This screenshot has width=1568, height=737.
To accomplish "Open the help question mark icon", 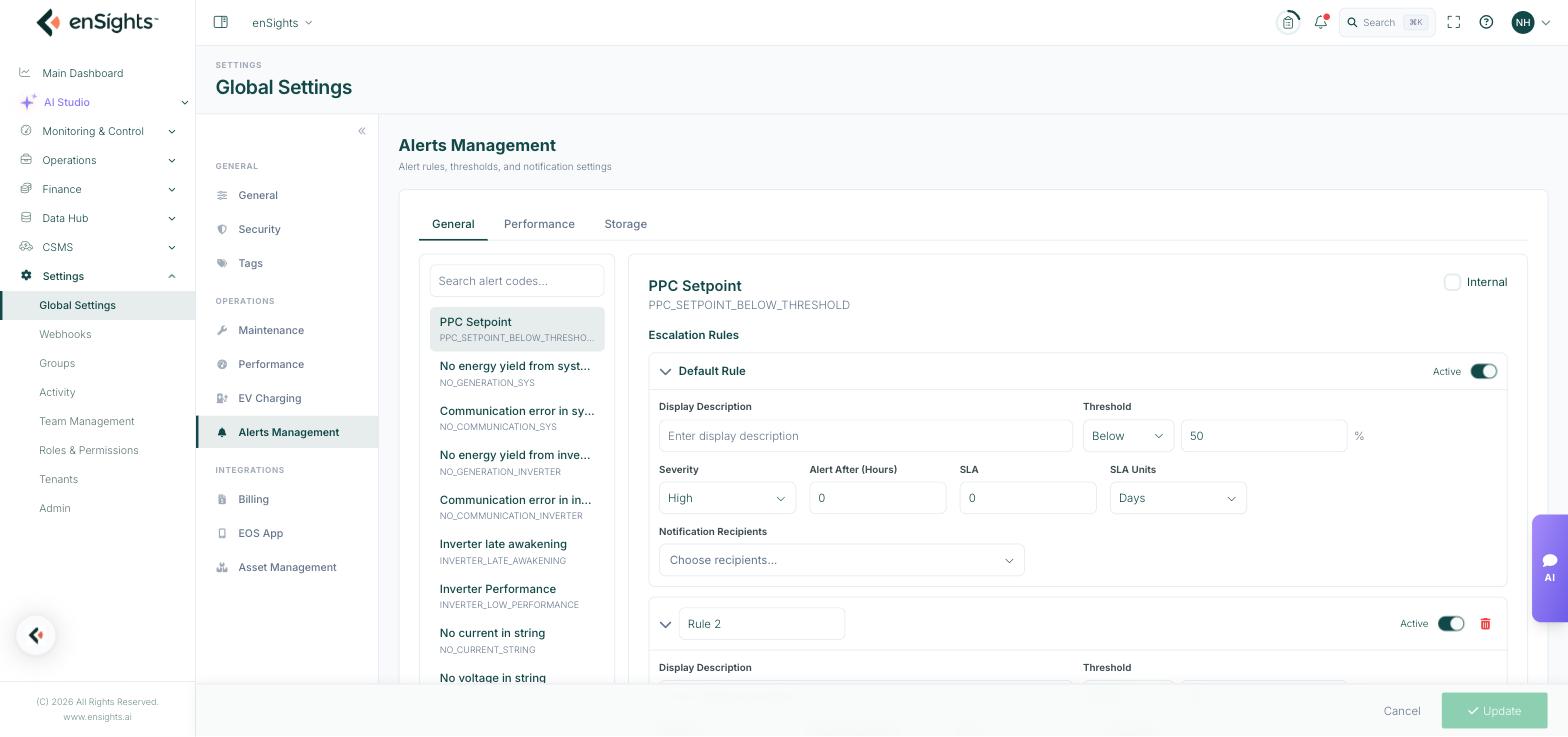I will (x=1486, y=22).
